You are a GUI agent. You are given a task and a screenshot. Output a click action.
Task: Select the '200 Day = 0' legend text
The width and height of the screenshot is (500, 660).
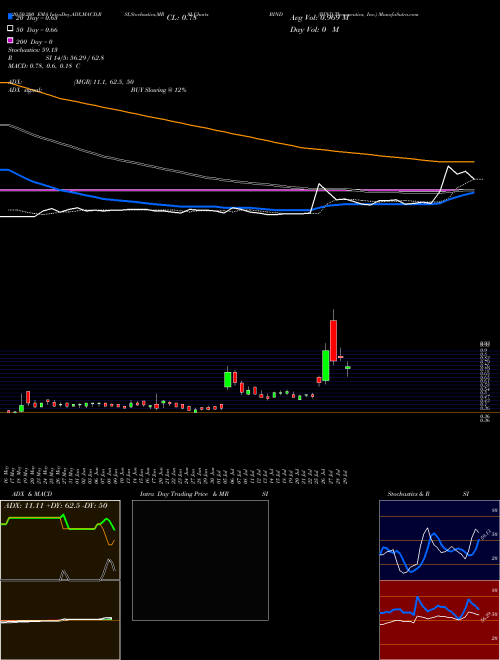coord(34,42)
